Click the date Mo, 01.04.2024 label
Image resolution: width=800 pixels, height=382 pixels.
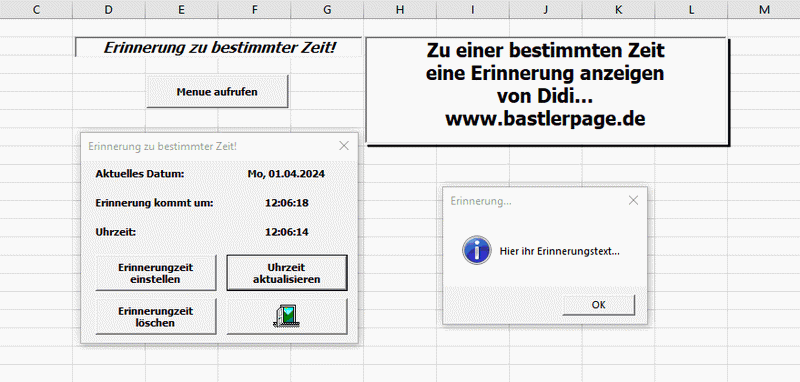coord(286,174)
